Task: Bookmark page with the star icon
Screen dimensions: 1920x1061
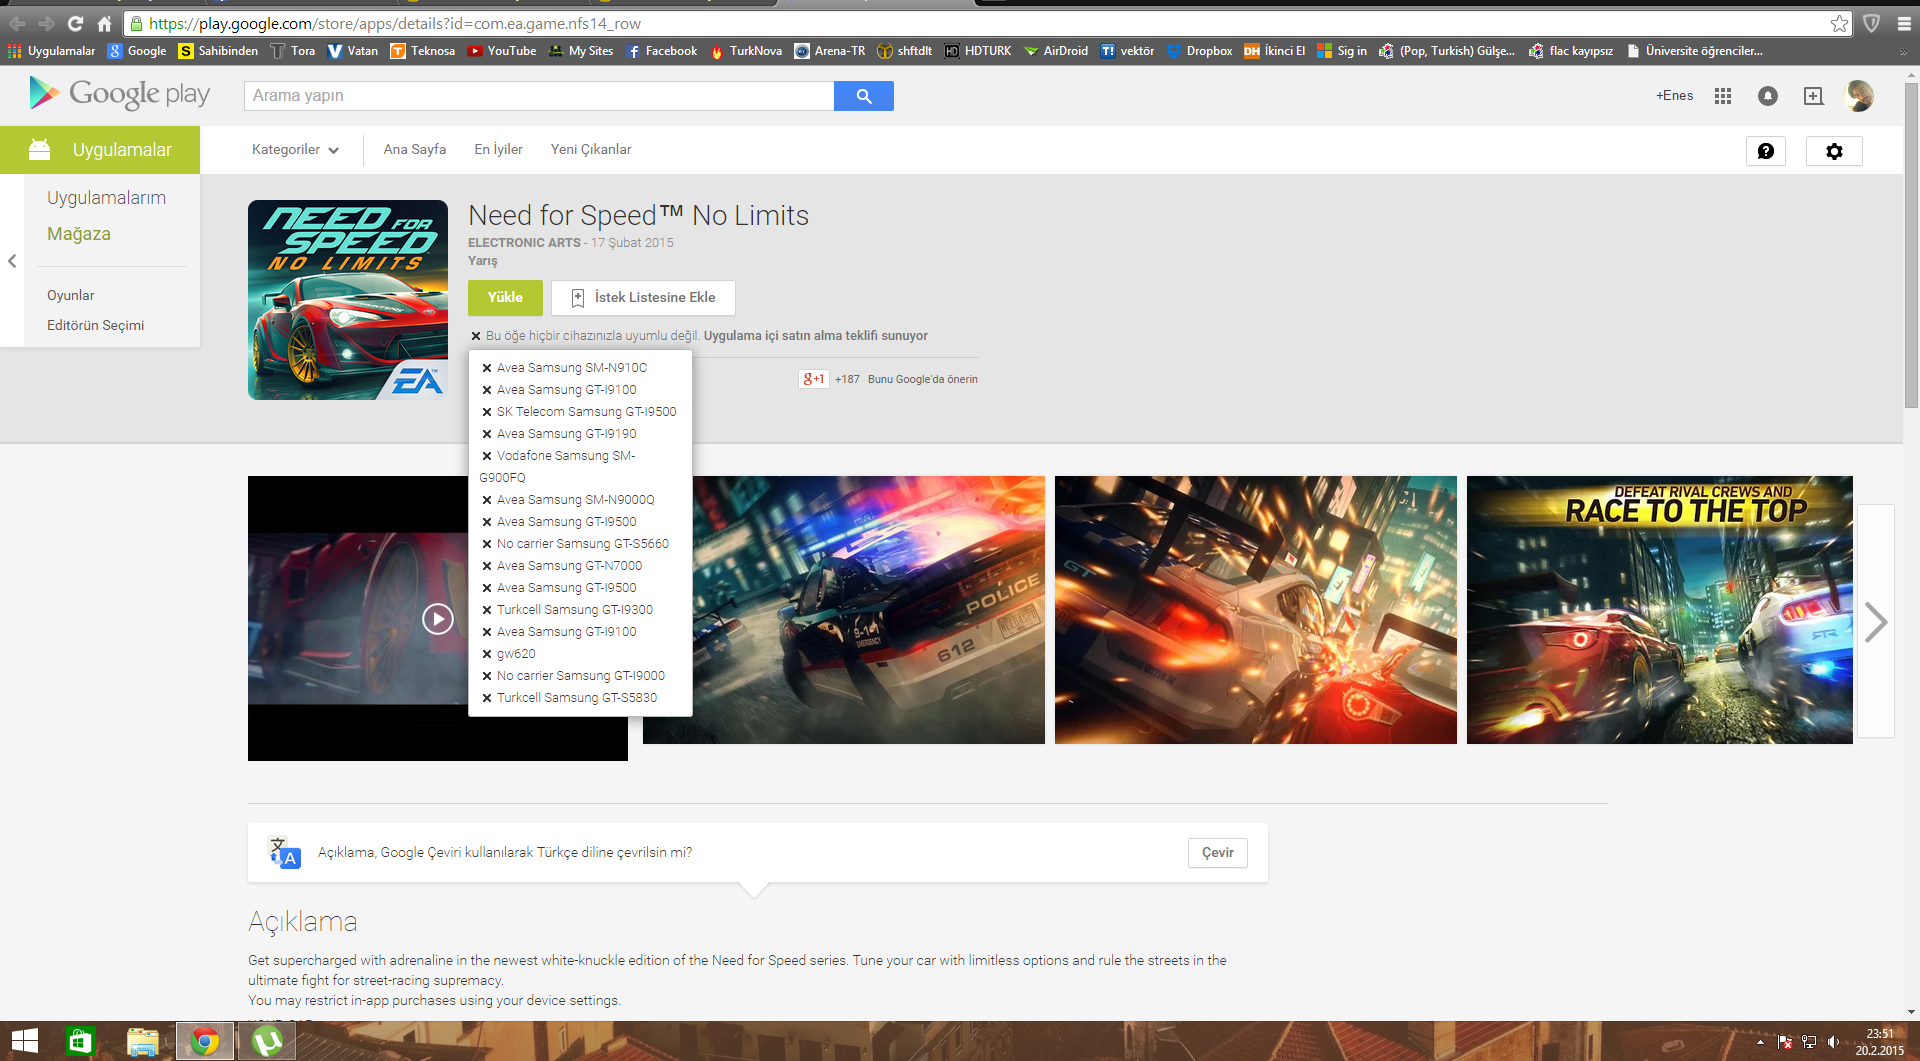Action: pyautogui.click(x=1839, y=23)
